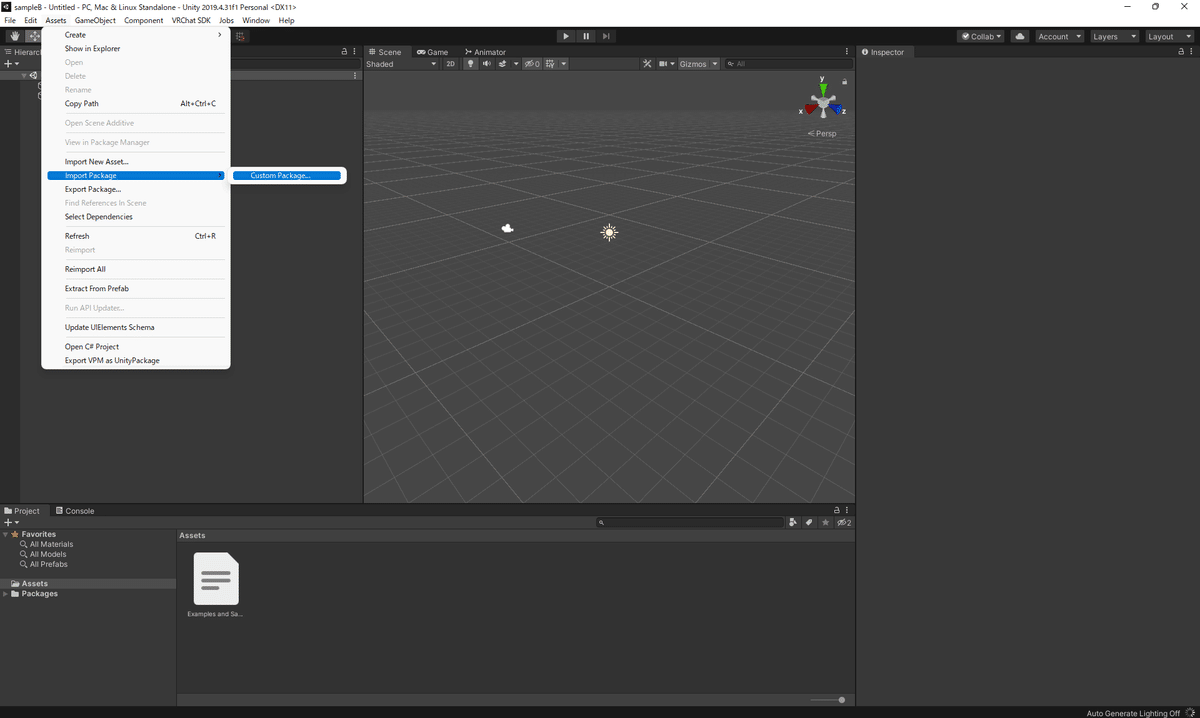Image resolution: width=1200 pixels, height=718 pixels.
Task: Click Custom Package submenu item
Action: click(287, 176)
